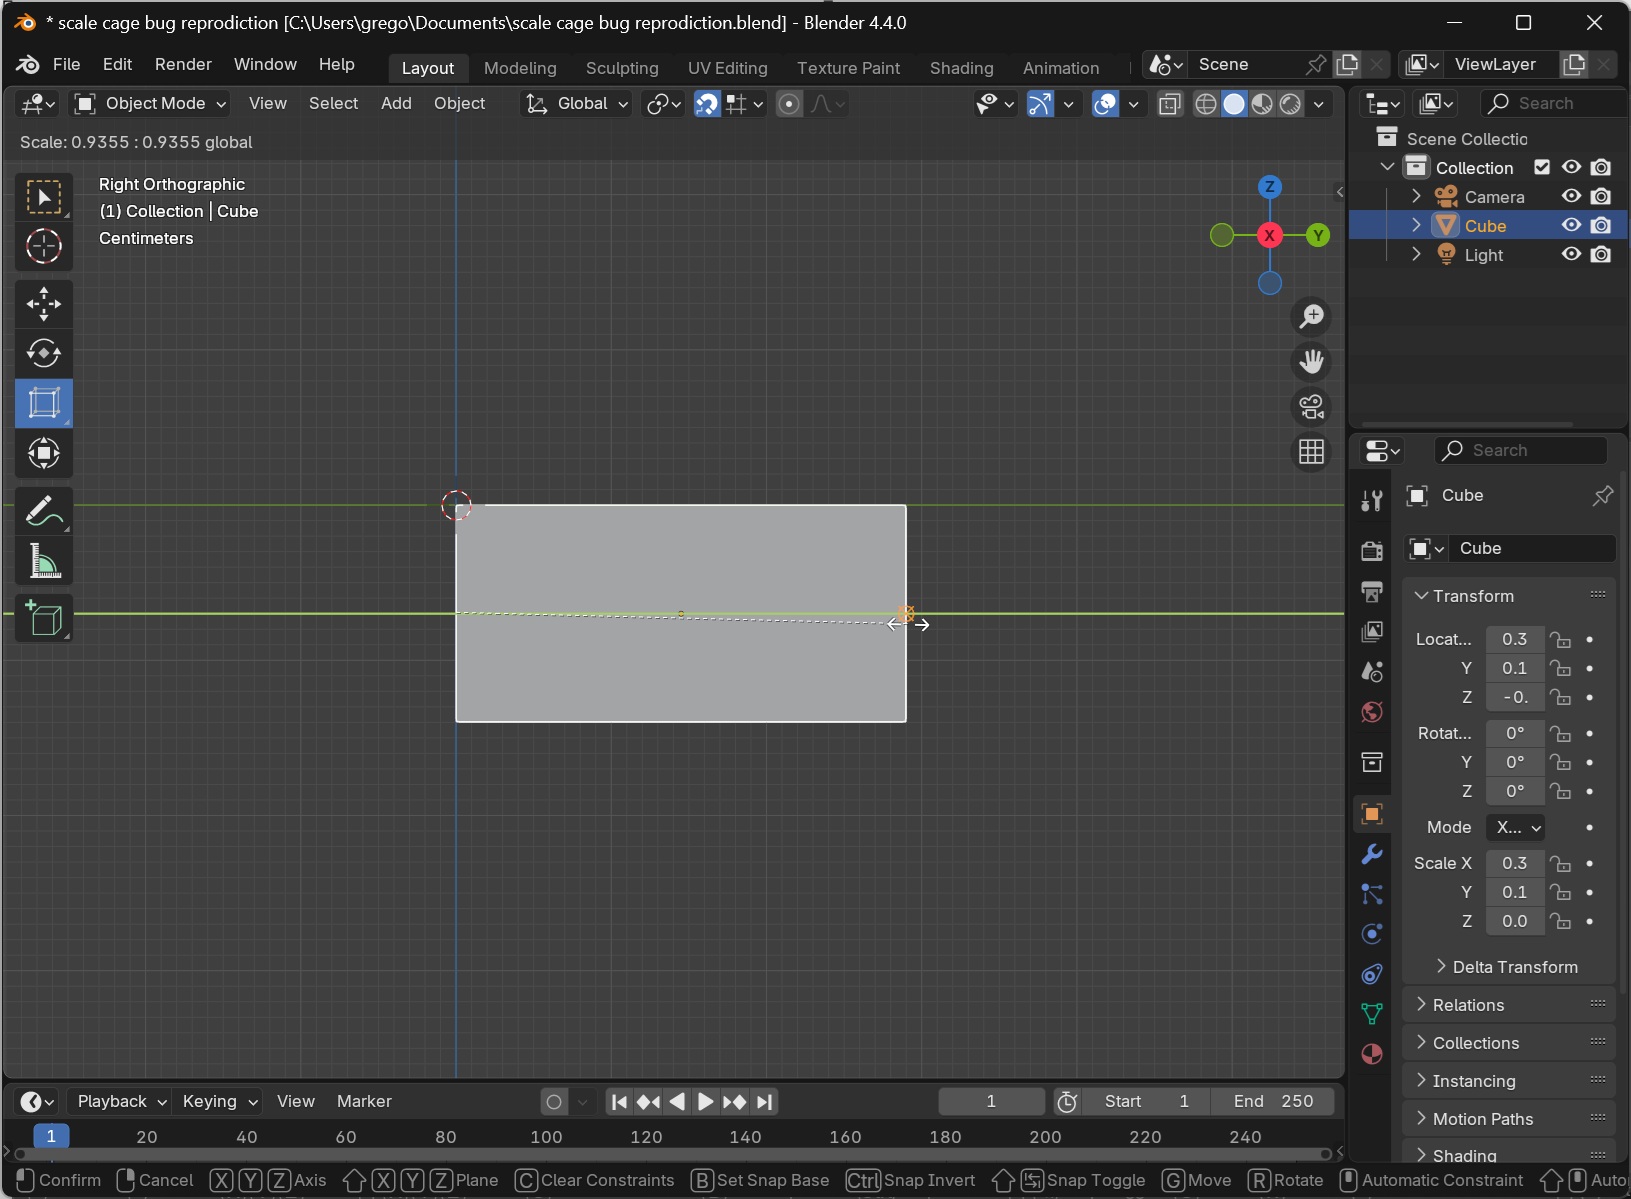Expand the Cube item in outliner
1631x1199 pixels.
tap(1416, 226)
